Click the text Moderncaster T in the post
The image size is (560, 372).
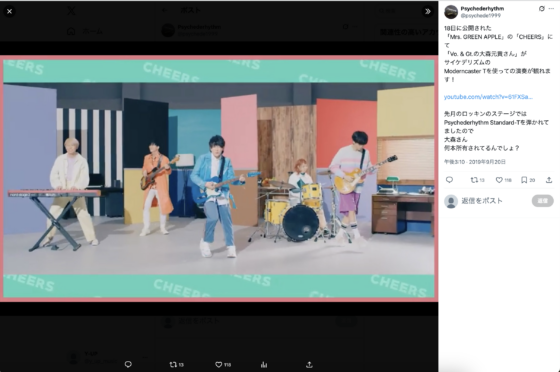click(465, 71)
